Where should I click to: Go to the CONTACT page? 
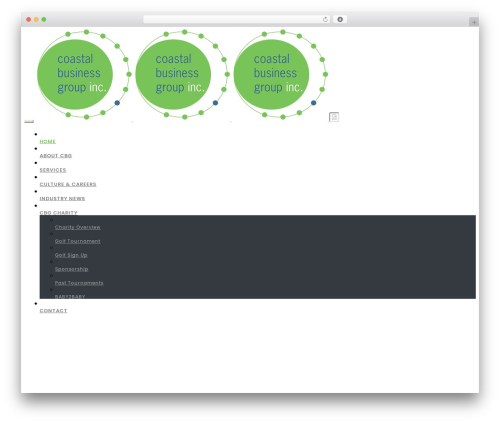[x=53, y=311]
